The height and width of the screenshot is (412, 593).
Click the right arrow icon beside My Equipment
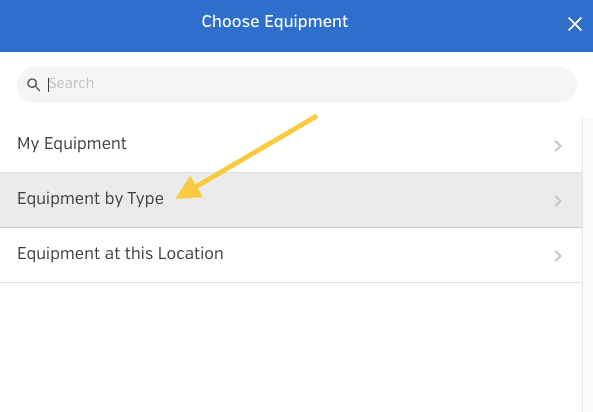(x=558, y=146)
